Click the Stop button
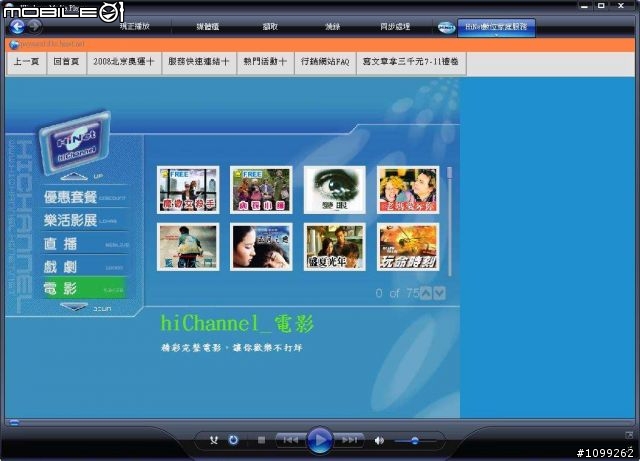Viewport: 640px width, 461px height. [262, 440]
